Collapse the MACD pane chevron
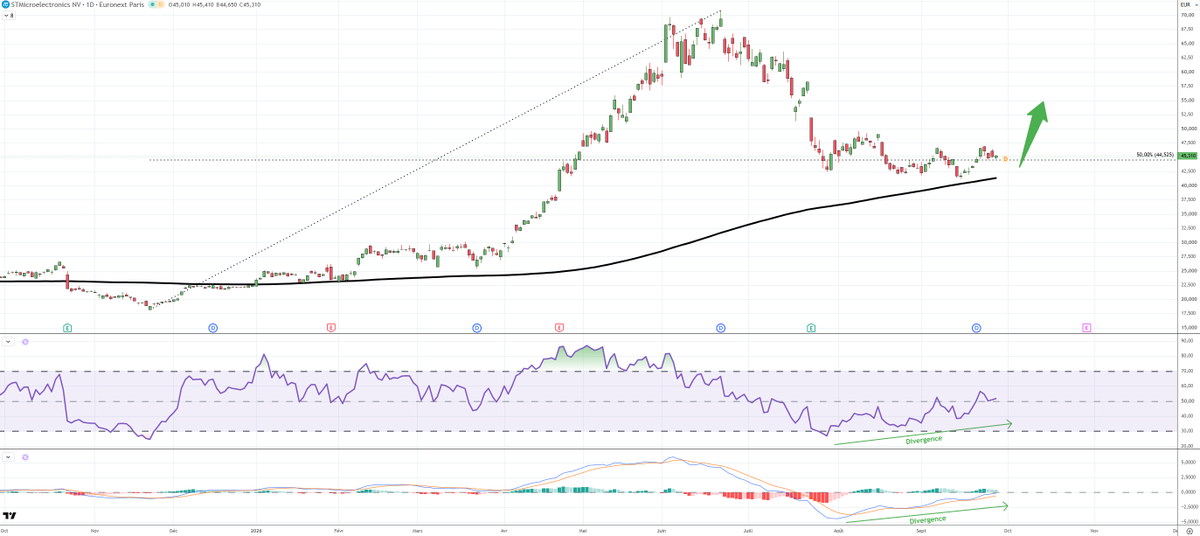 click(x=8, y=456)
